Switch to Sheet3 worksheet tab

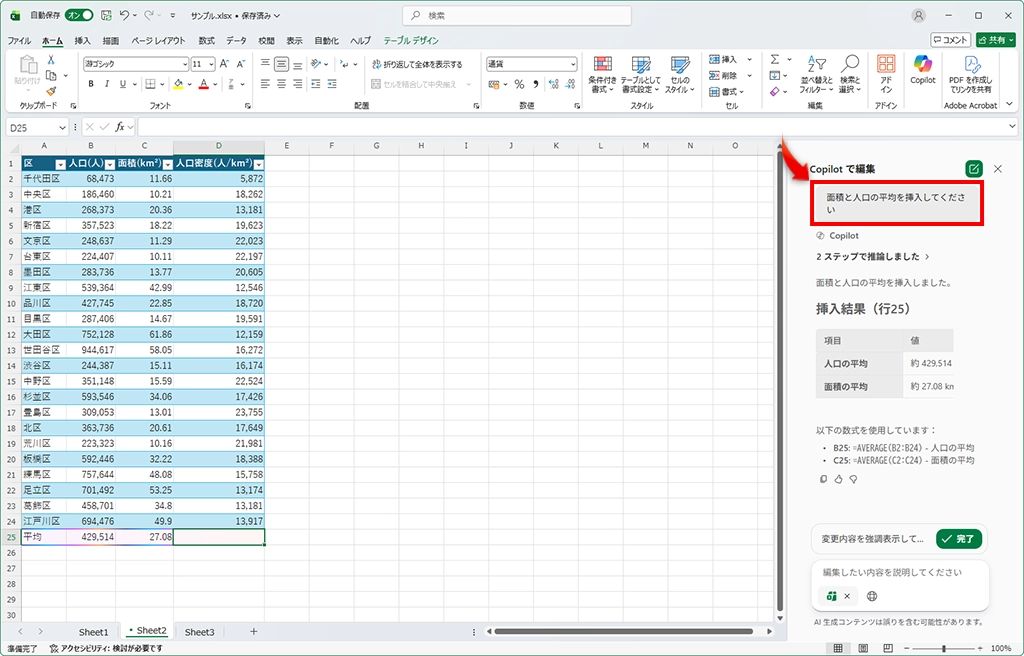(199, 632)
